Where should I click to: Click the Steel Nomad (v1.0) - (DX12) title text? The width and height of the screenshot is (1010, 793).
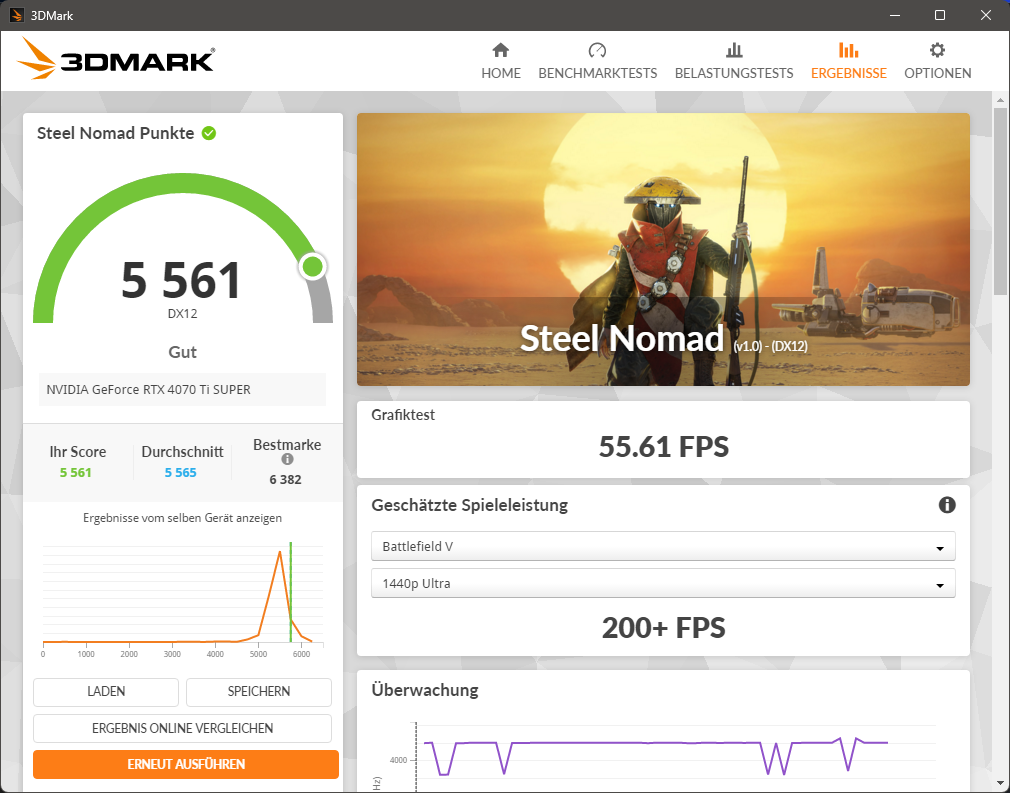[x=663, y=339]
